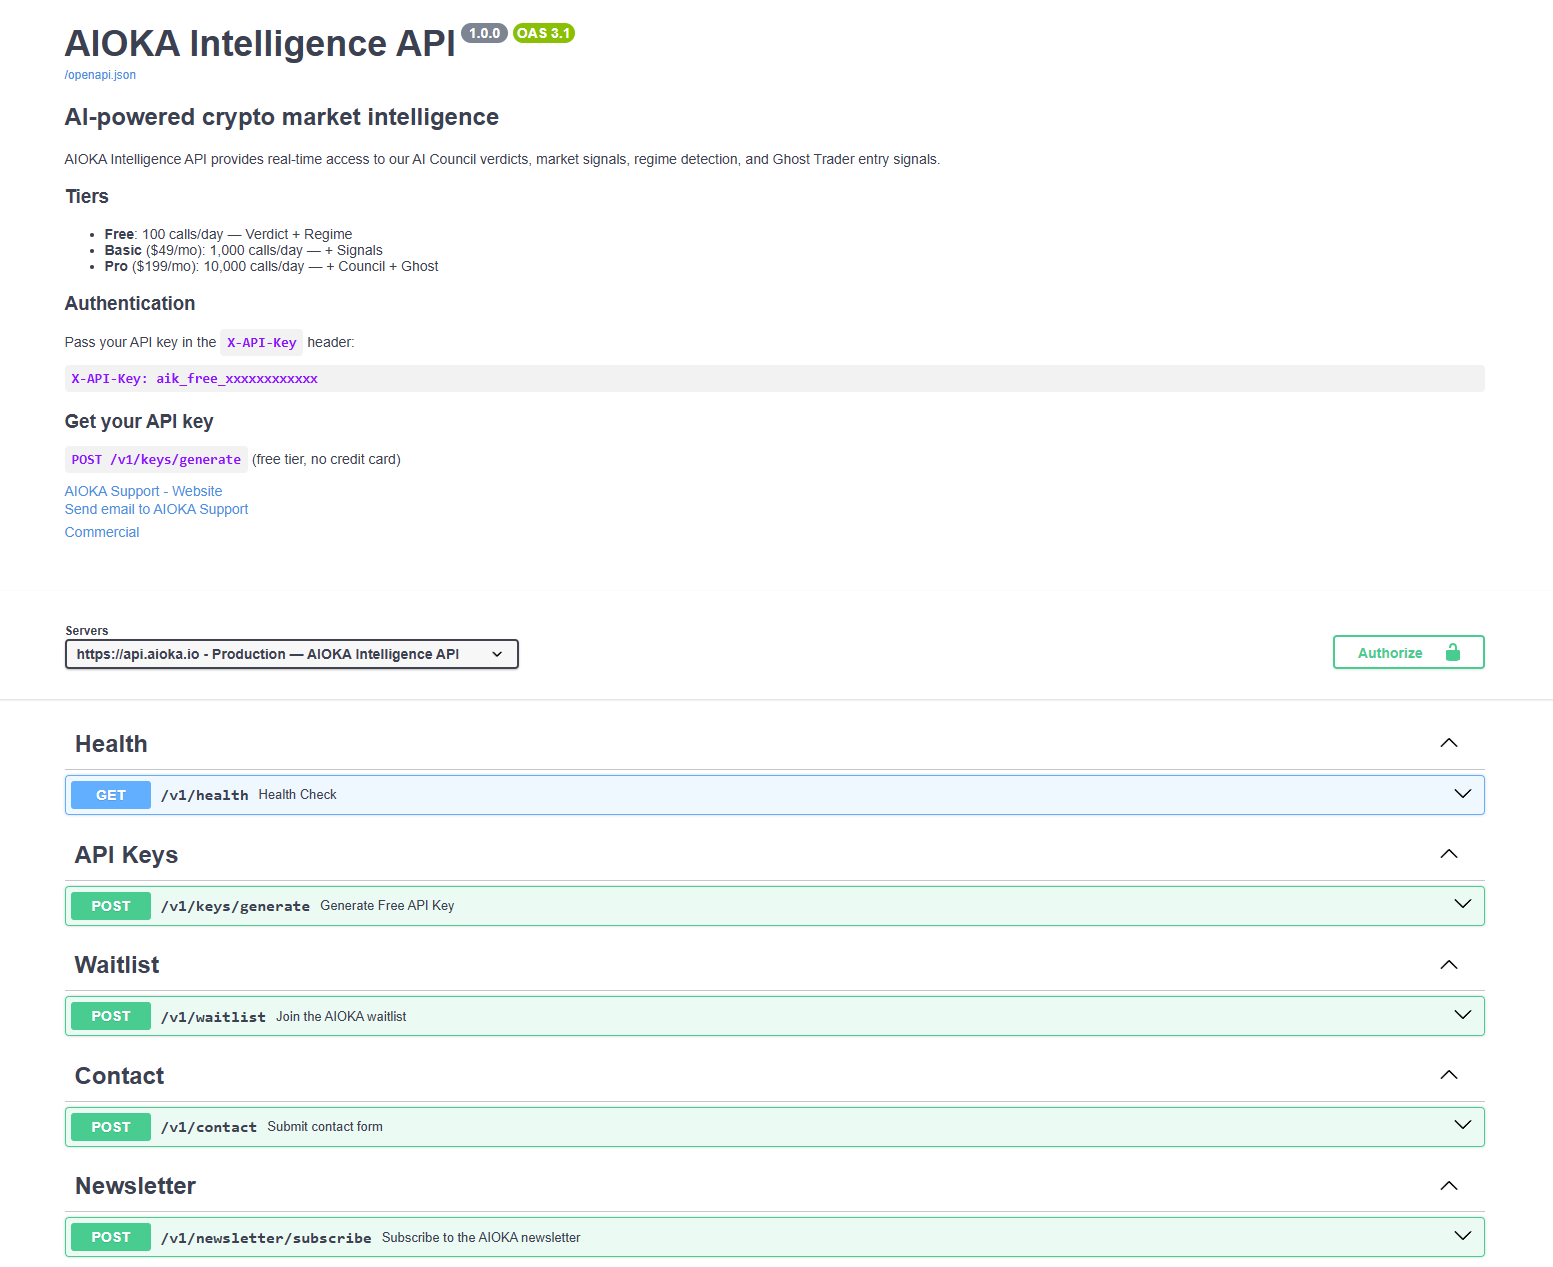Click 'Subscribe to the AIOKA newsletter' summary
The width and height of the screenshot is (1553, 1267).
(x=481, y=1237)
